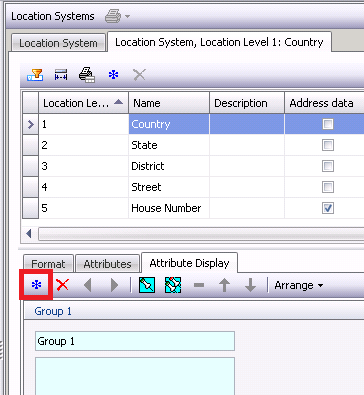Click the Description column header
This screenshot has width=364, height=395.
247,103
